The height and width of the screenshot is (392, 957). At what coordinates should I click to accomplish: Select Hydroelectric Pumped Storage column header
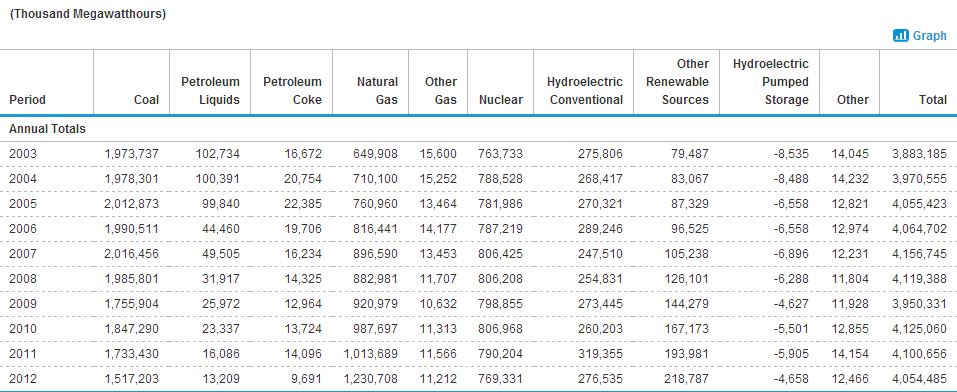[771, 82]
